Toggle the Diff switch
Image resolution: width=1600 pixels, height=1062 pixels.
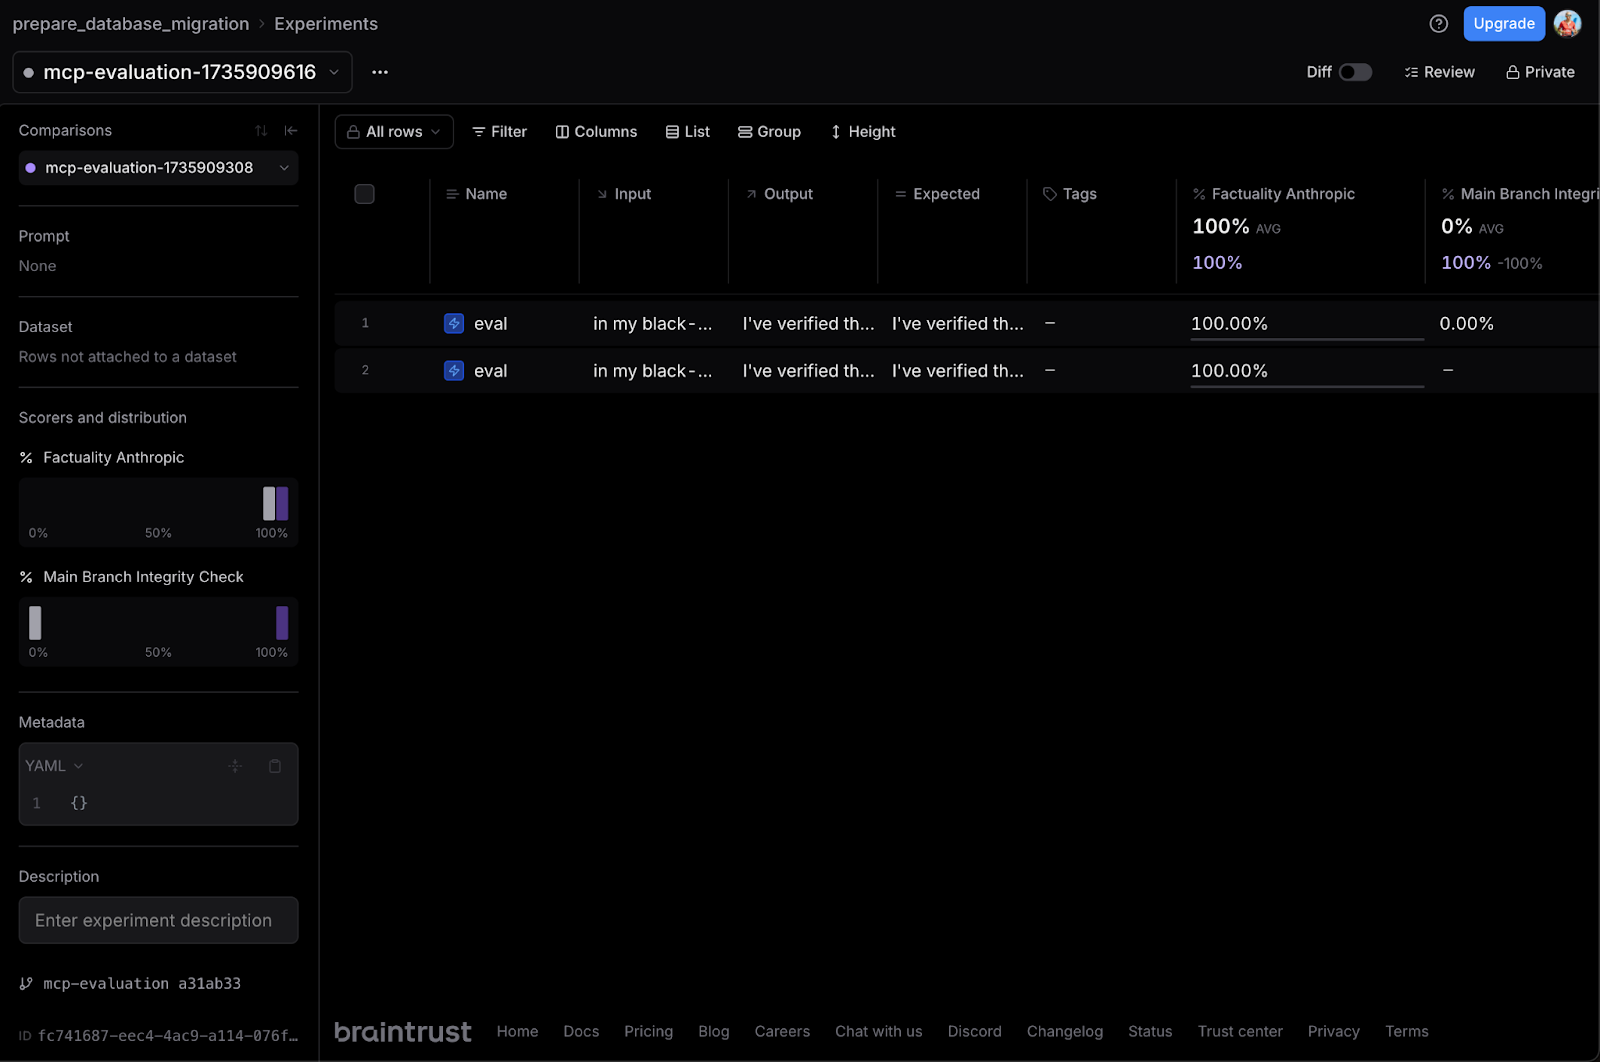[1355, 72]
